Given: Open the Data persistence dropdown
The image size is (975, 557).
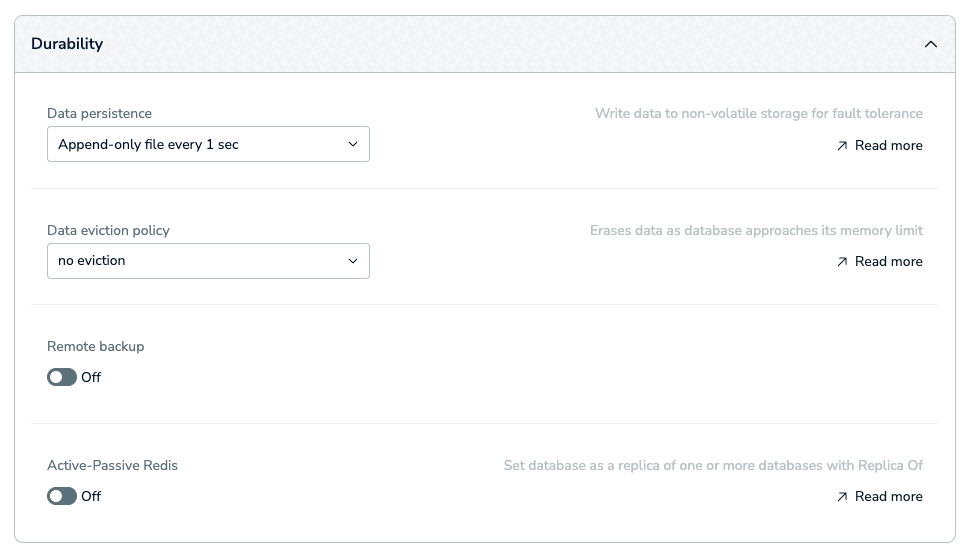Looking at the screenshot, I should tap(208, 144).
